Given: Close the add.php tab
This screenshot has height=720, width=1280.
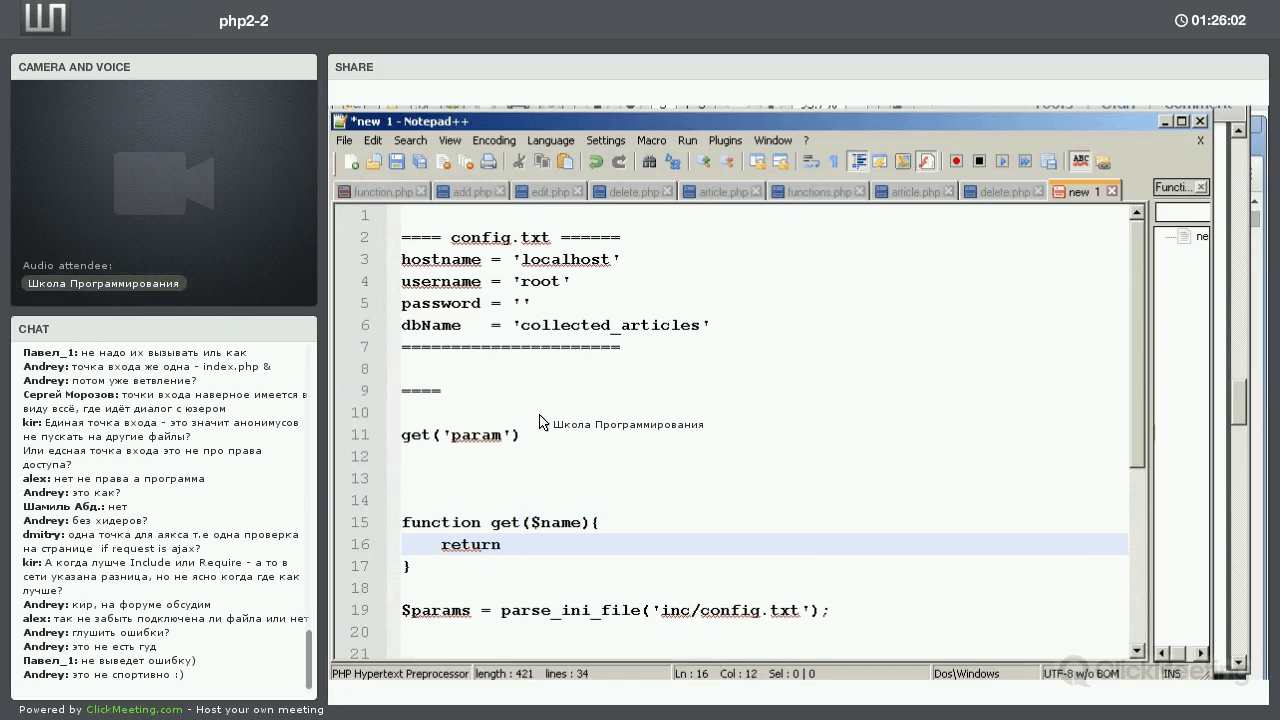Looking at the screenshot, I should (501, 191).
